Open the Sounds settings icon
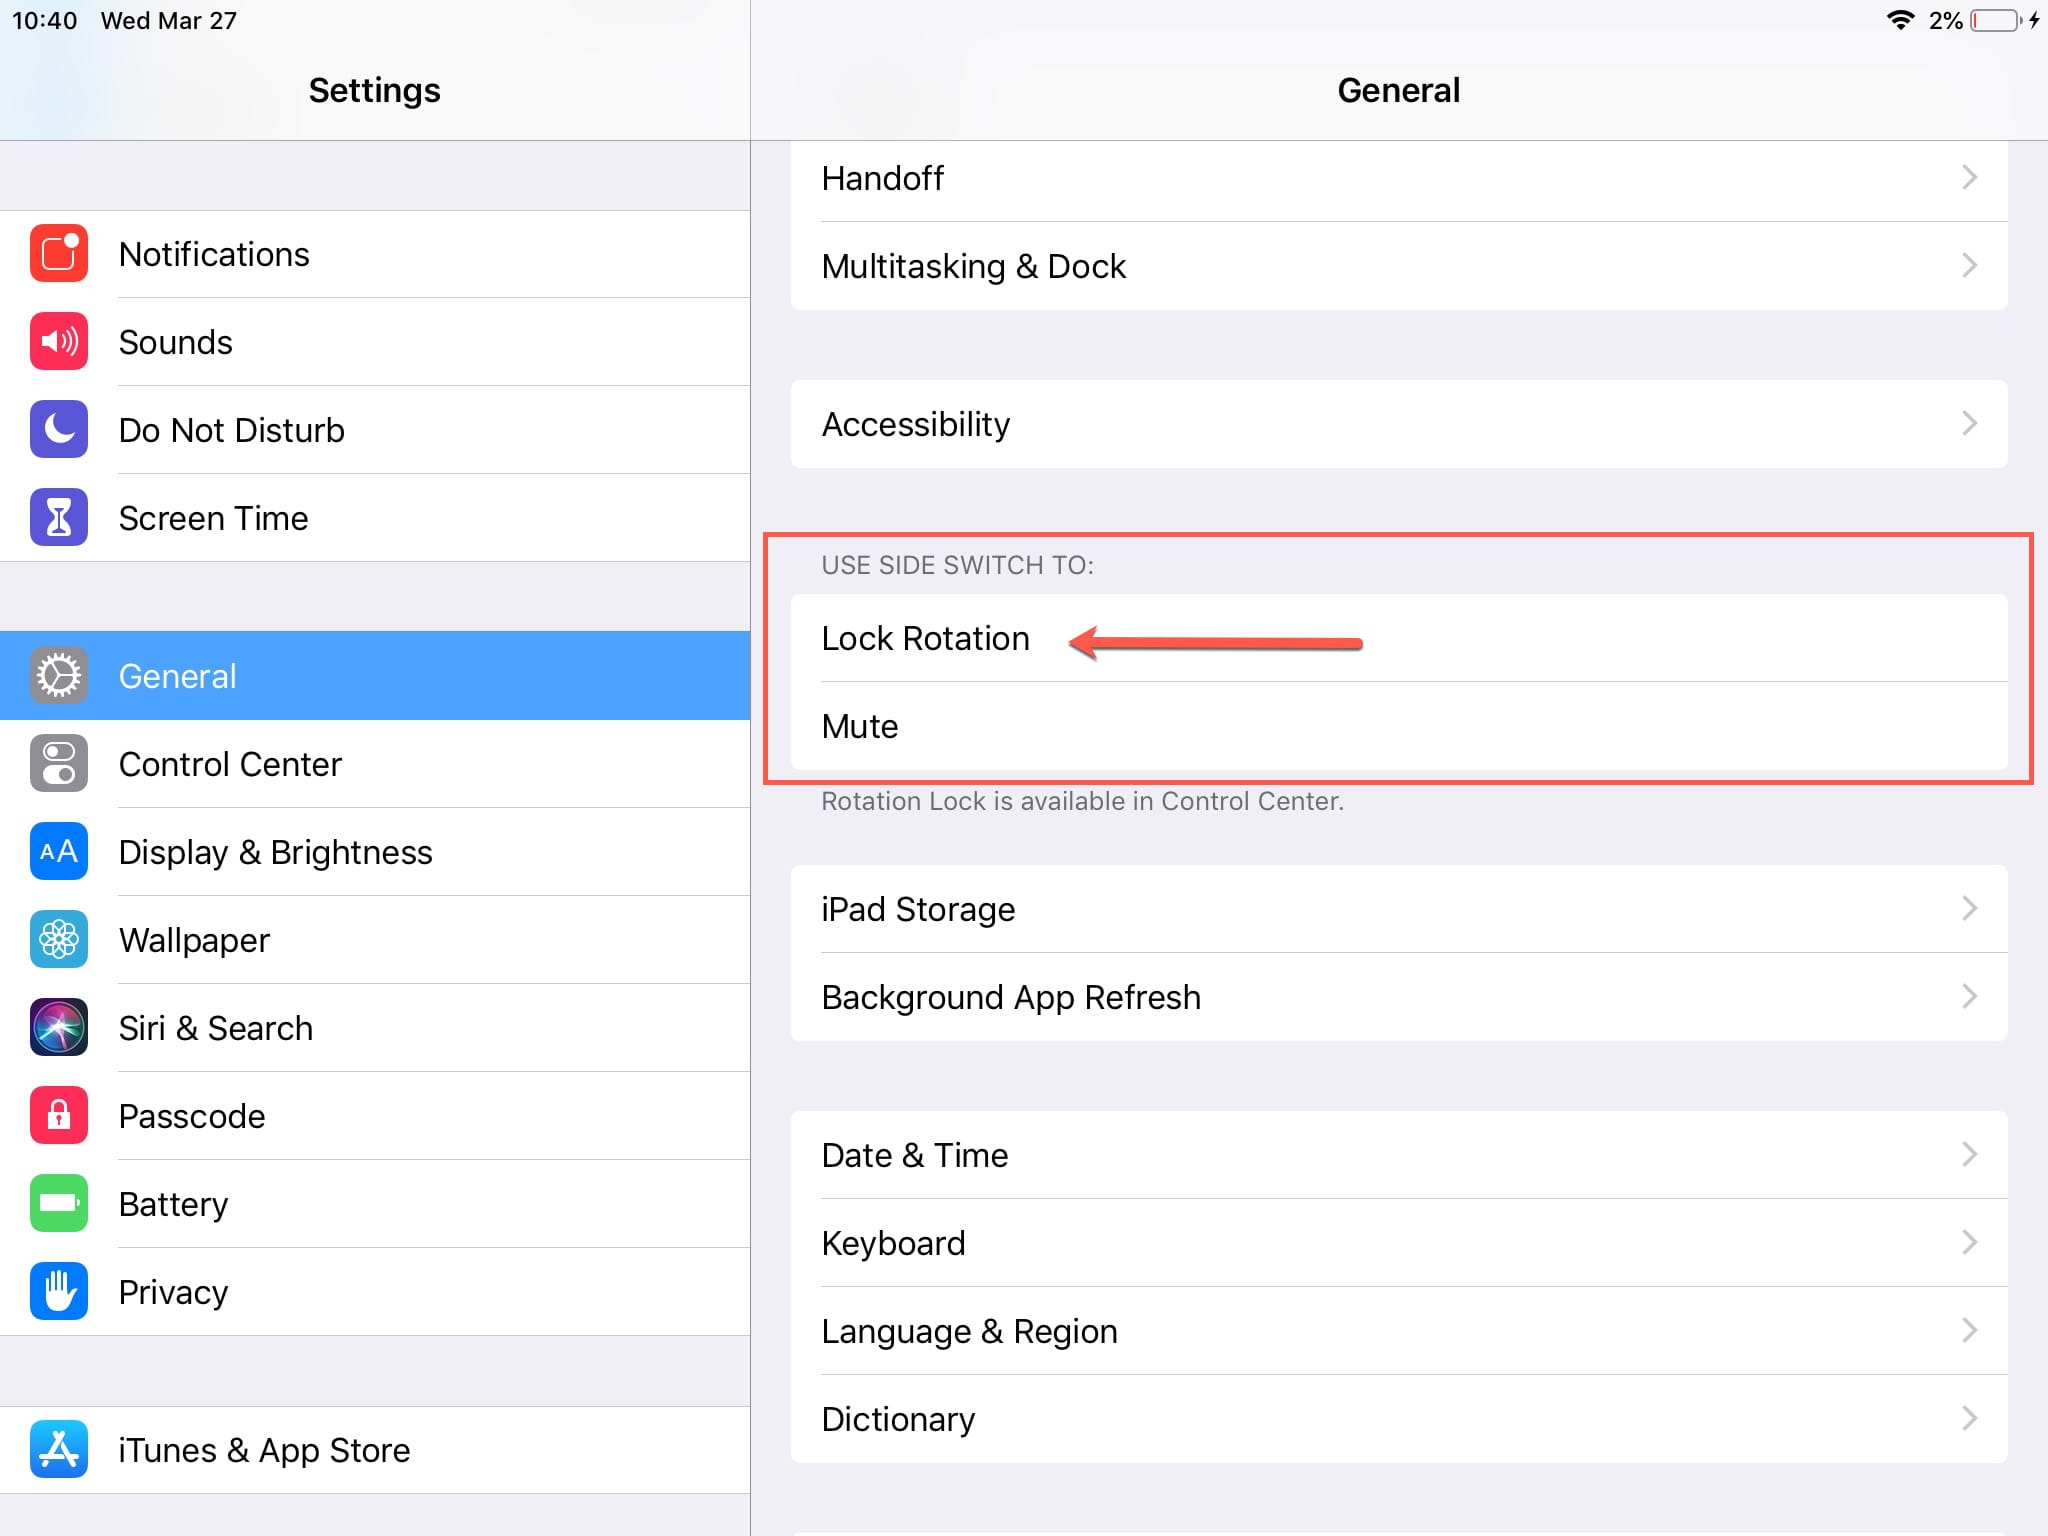Viewport: 2048px width, 1536px height. pyautogui.click(x=60, y=342)
